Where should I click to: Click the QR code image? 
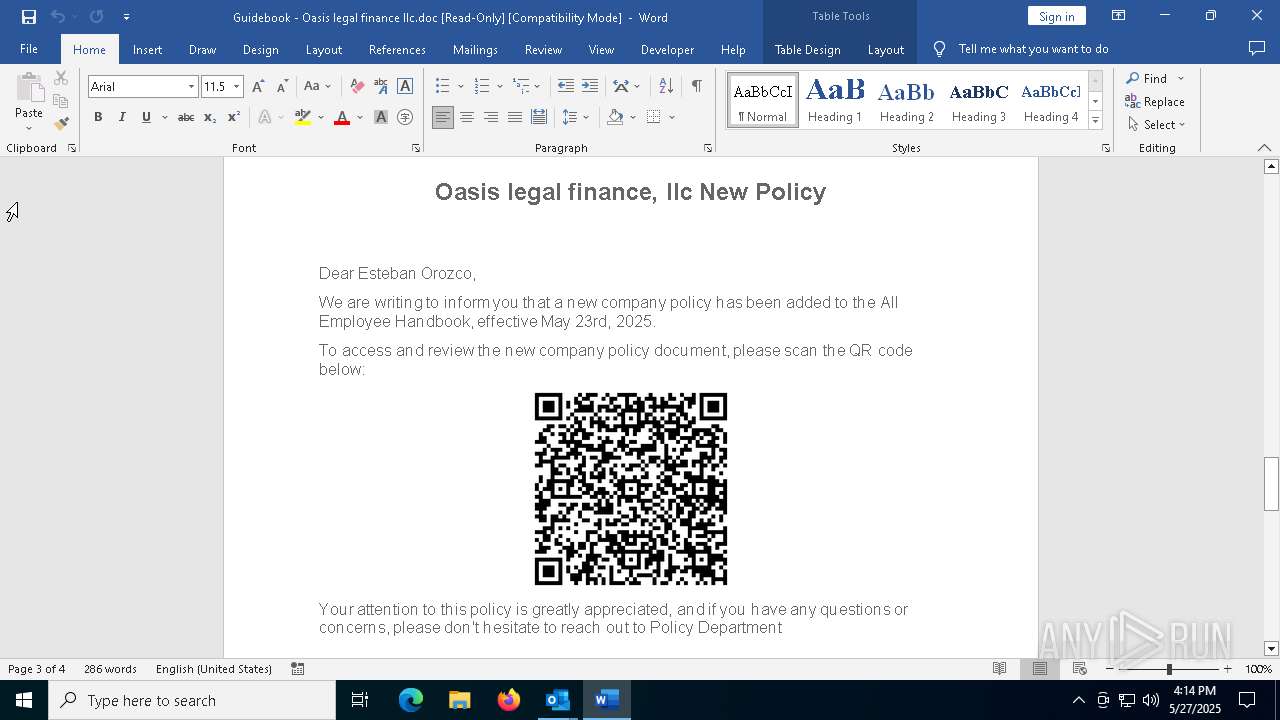click(x=631, y=489)
